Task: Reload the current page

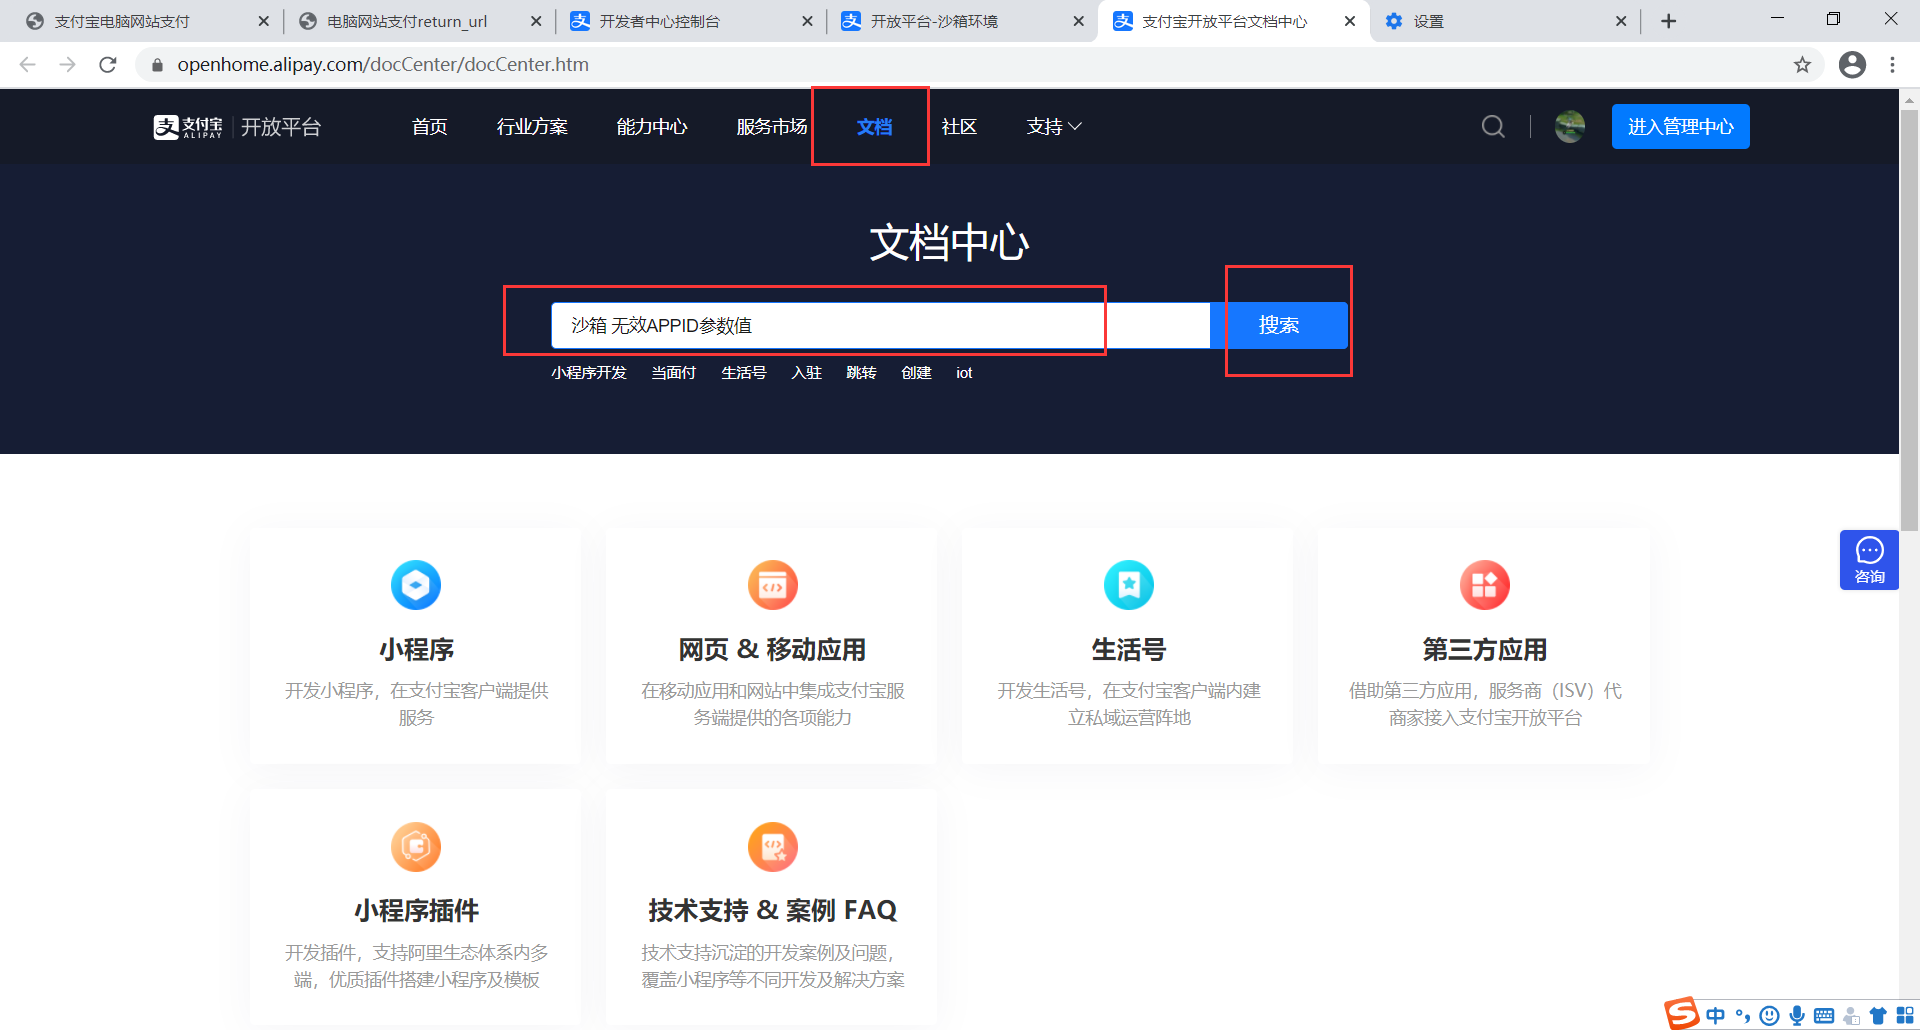Action: 108,65
